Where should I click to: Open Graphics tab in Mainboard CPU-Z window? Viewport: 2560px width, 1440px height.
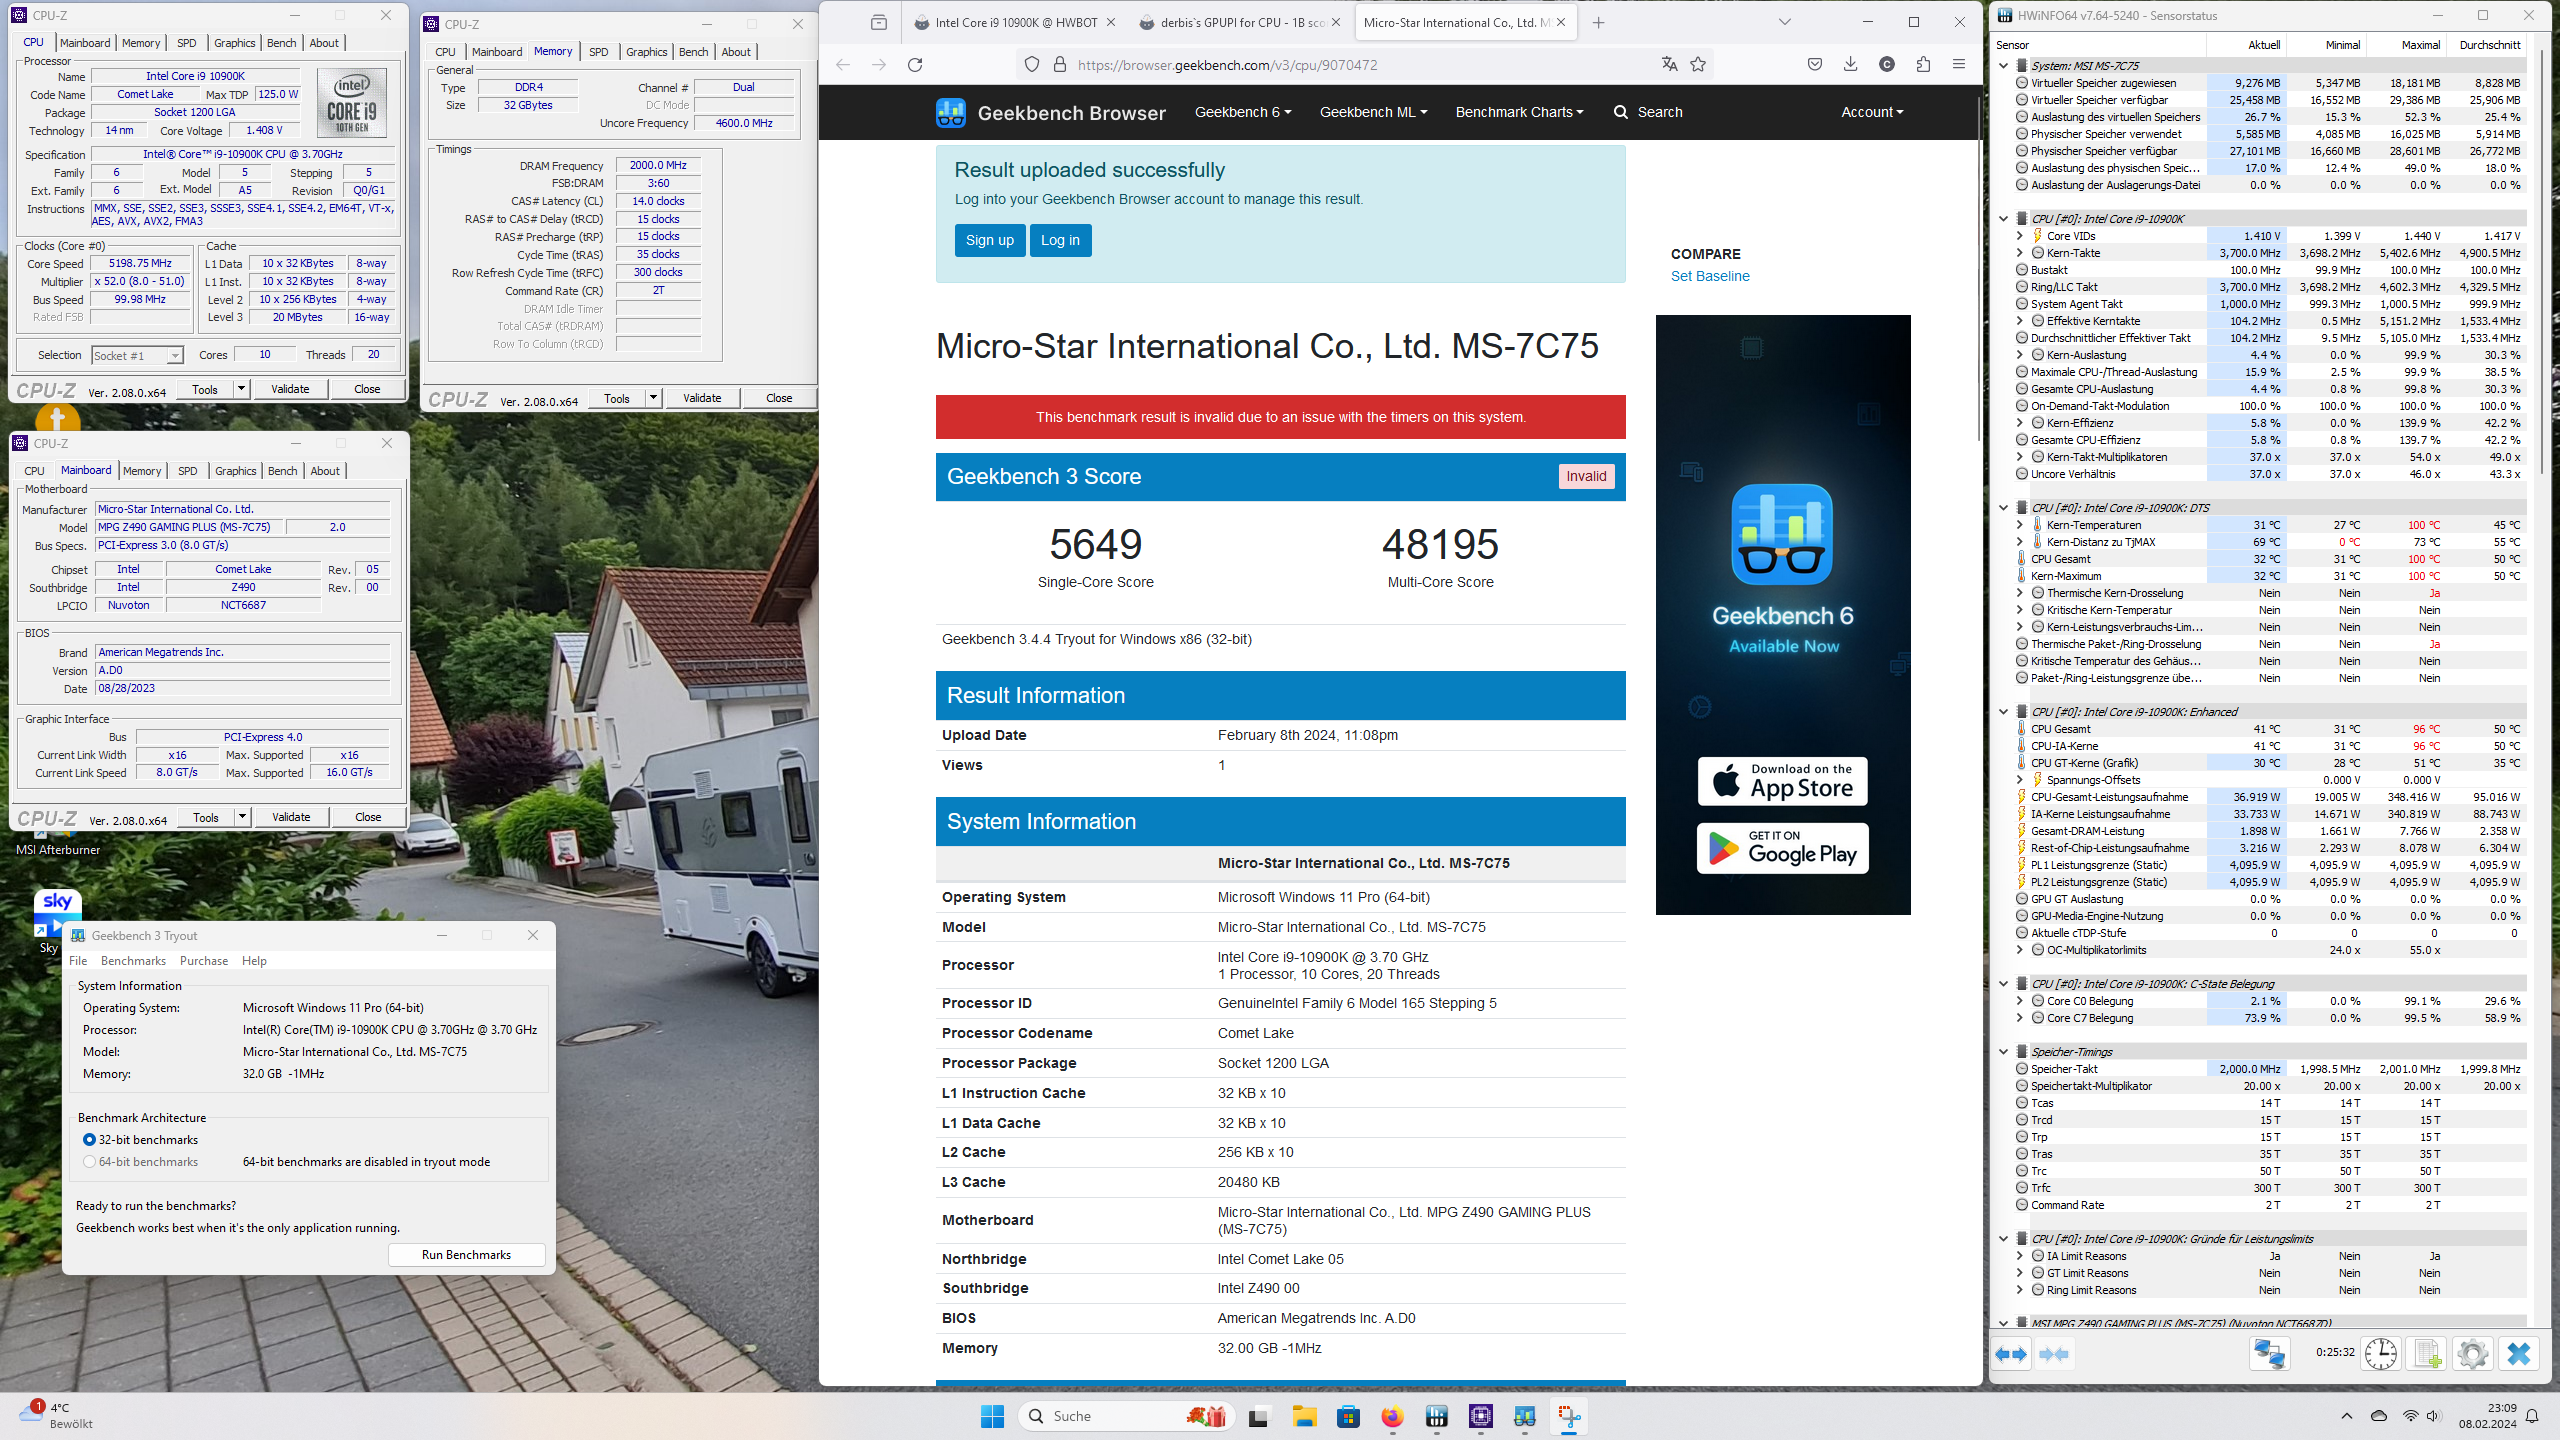coord(236,471)
